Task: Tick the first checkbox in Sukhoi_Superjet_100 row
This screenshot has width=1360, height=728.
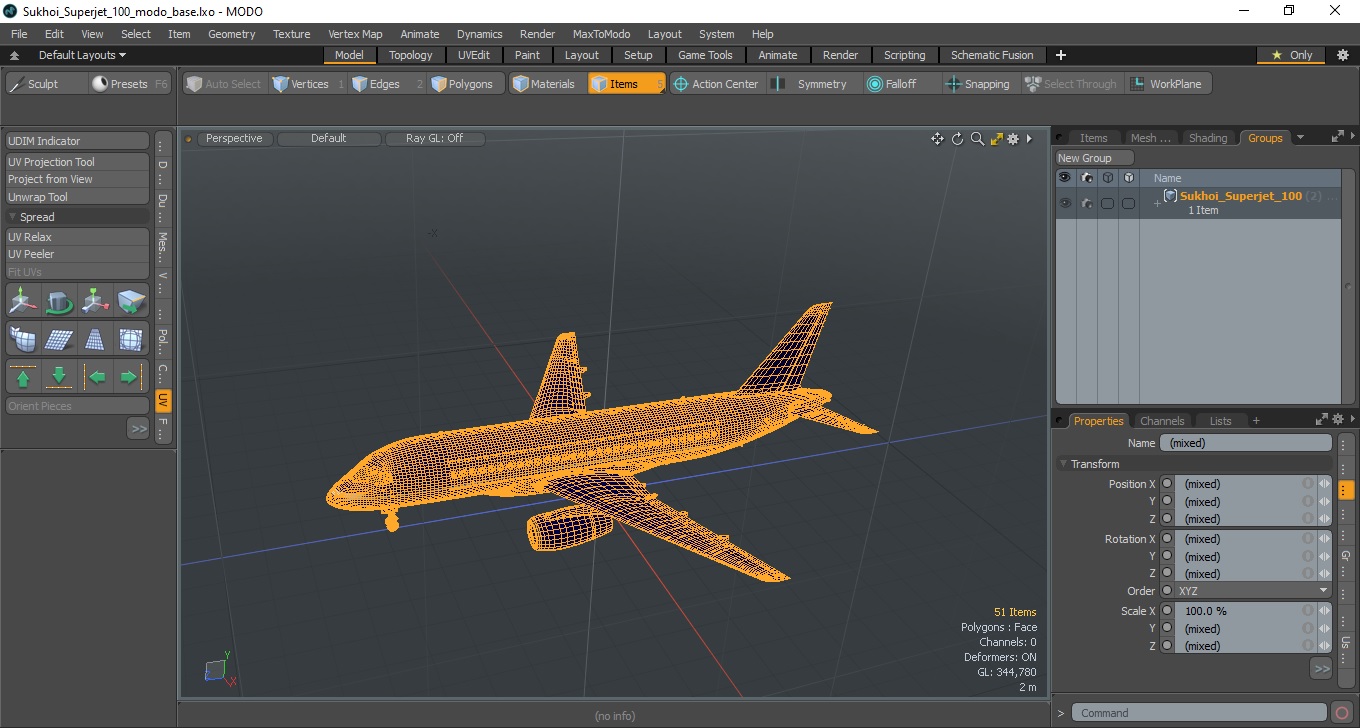Action: coord(1107,203)
